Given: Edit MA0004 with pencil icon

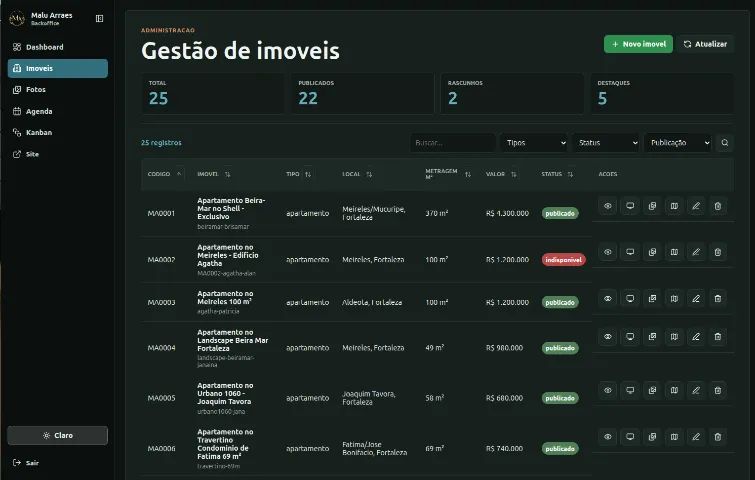Looking at the screenshot, I should pos(696,337).
